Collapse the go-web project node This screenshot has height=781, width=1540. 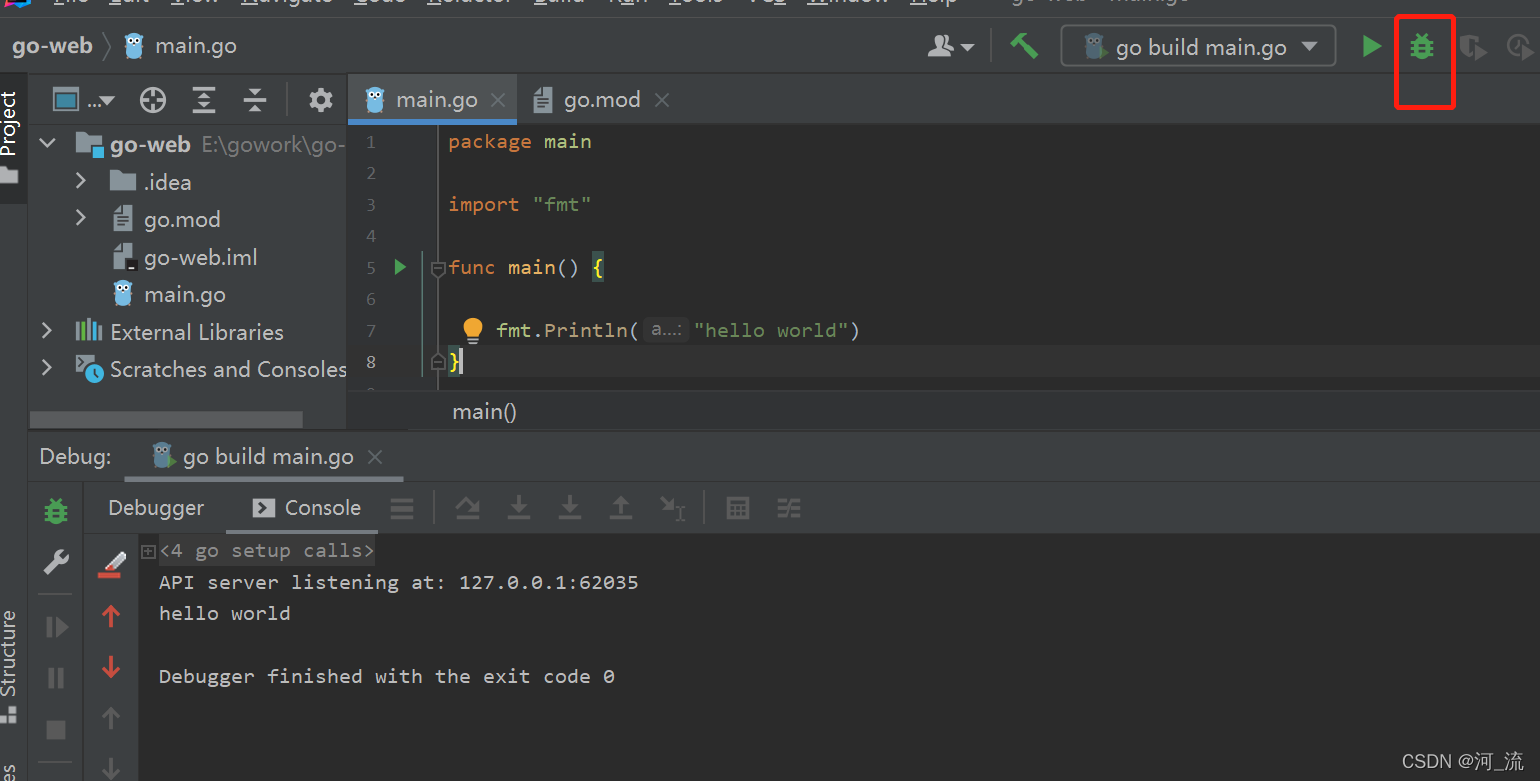46,143
